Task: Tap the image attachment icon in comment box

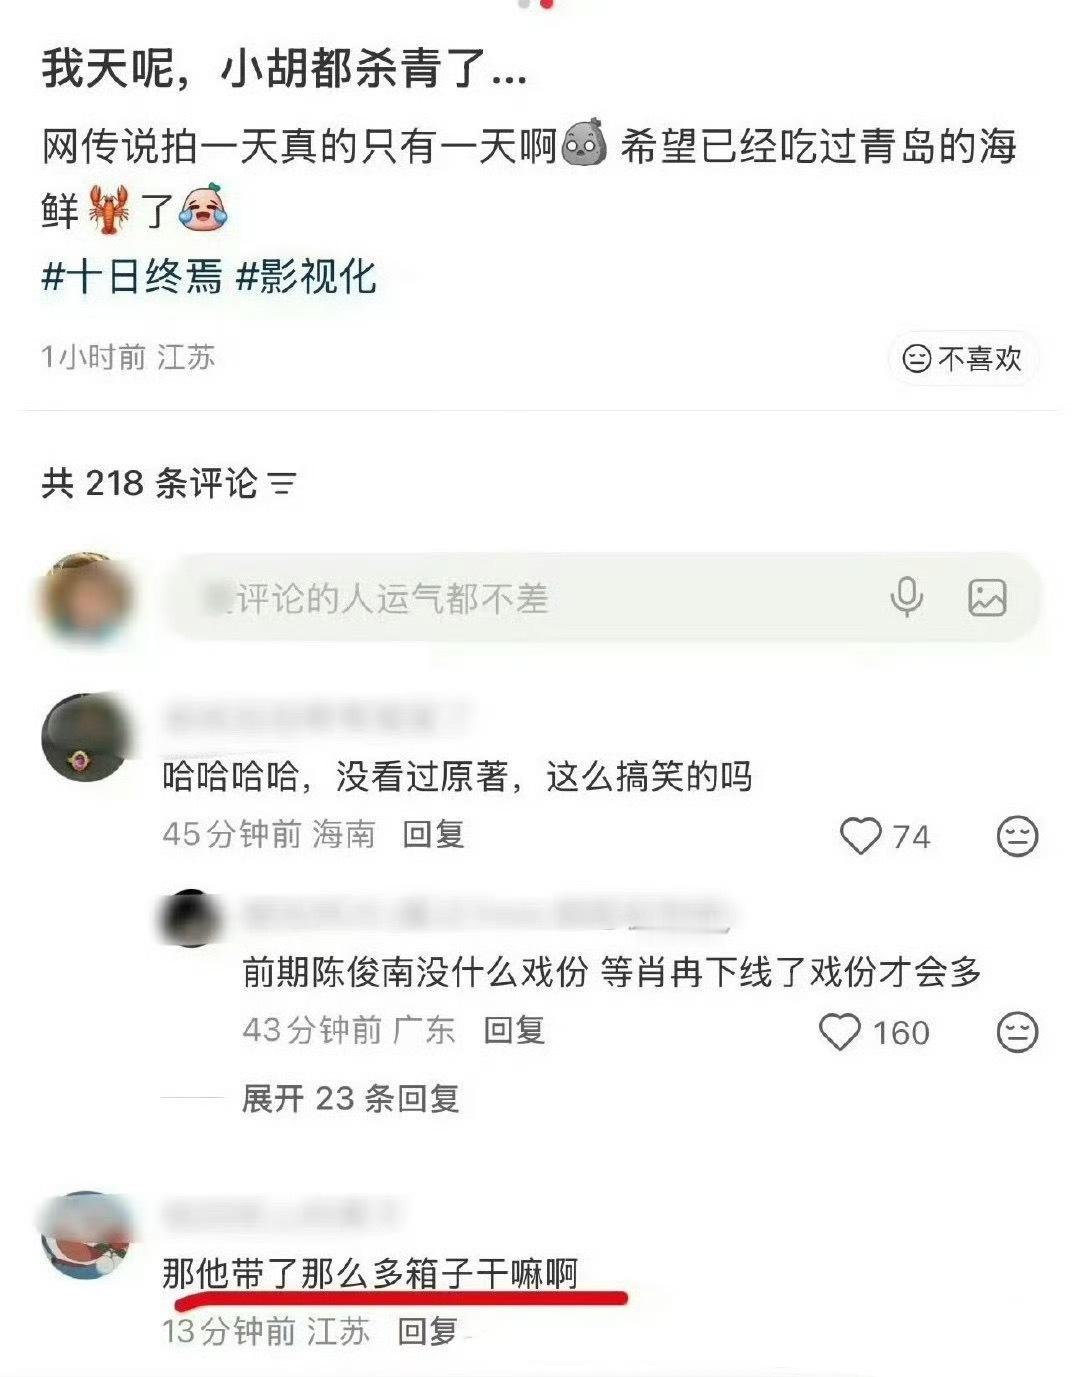Action: (x=987, y=598)
